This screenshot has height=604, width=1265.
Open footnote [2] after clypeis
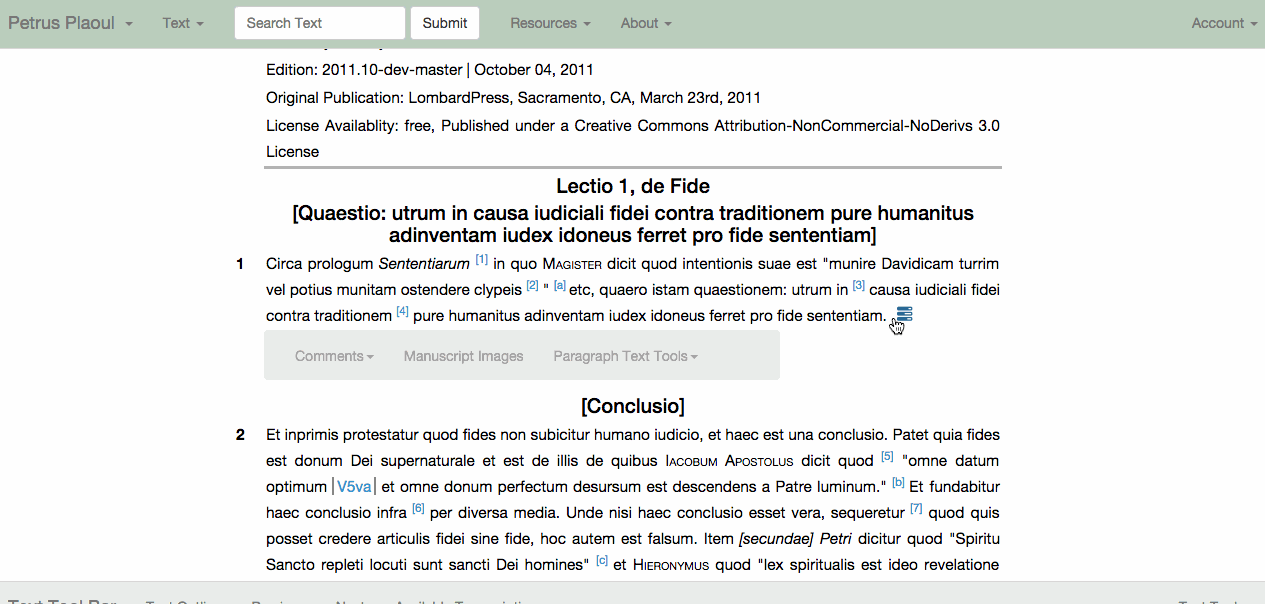532,286
